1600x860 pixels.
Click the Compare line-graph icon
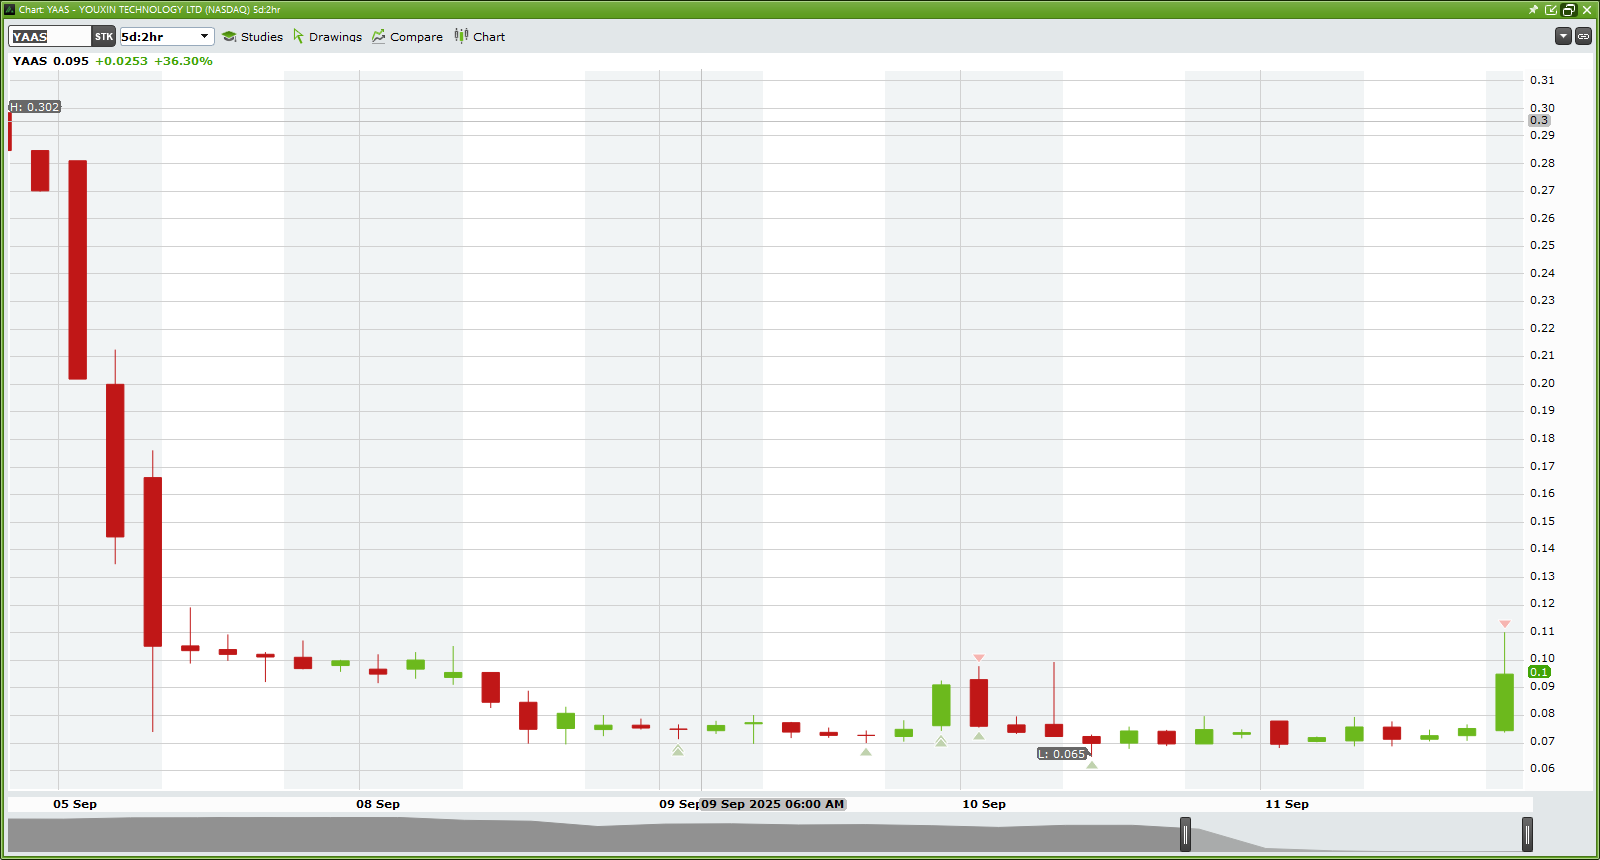tap(379, 37)
